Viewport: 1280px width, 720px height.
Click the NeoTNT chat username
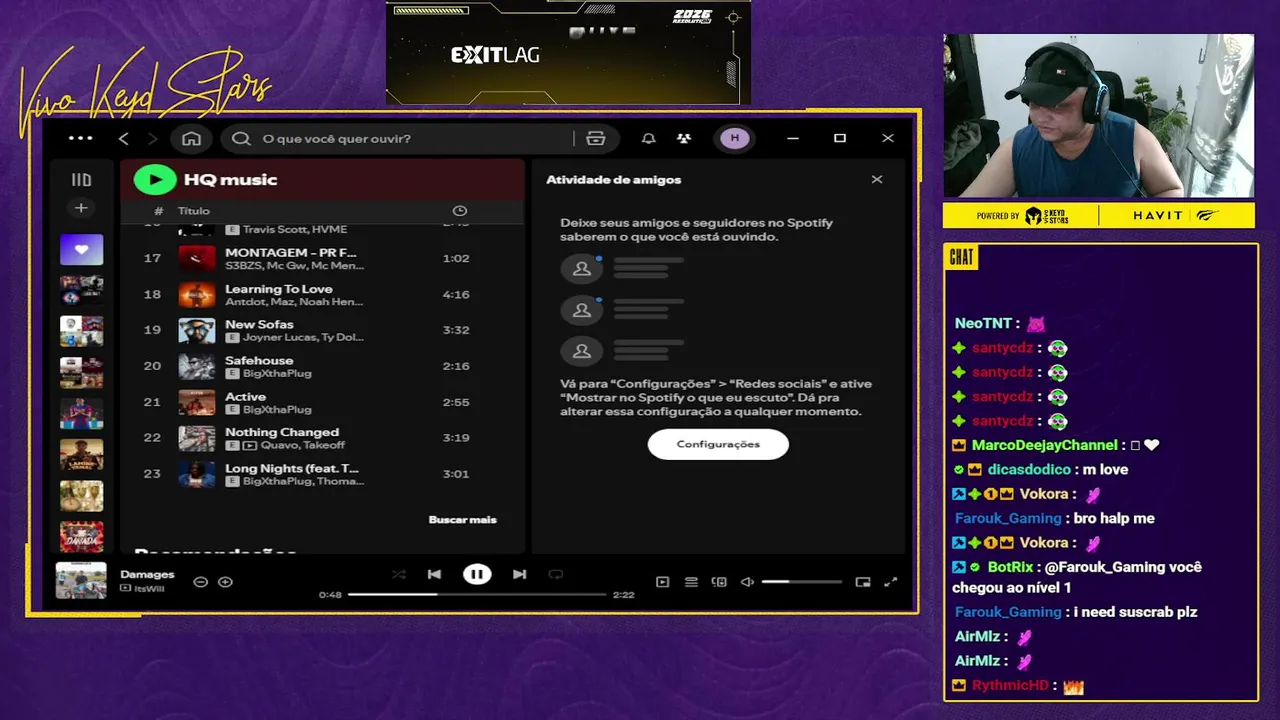pos(983,323)
